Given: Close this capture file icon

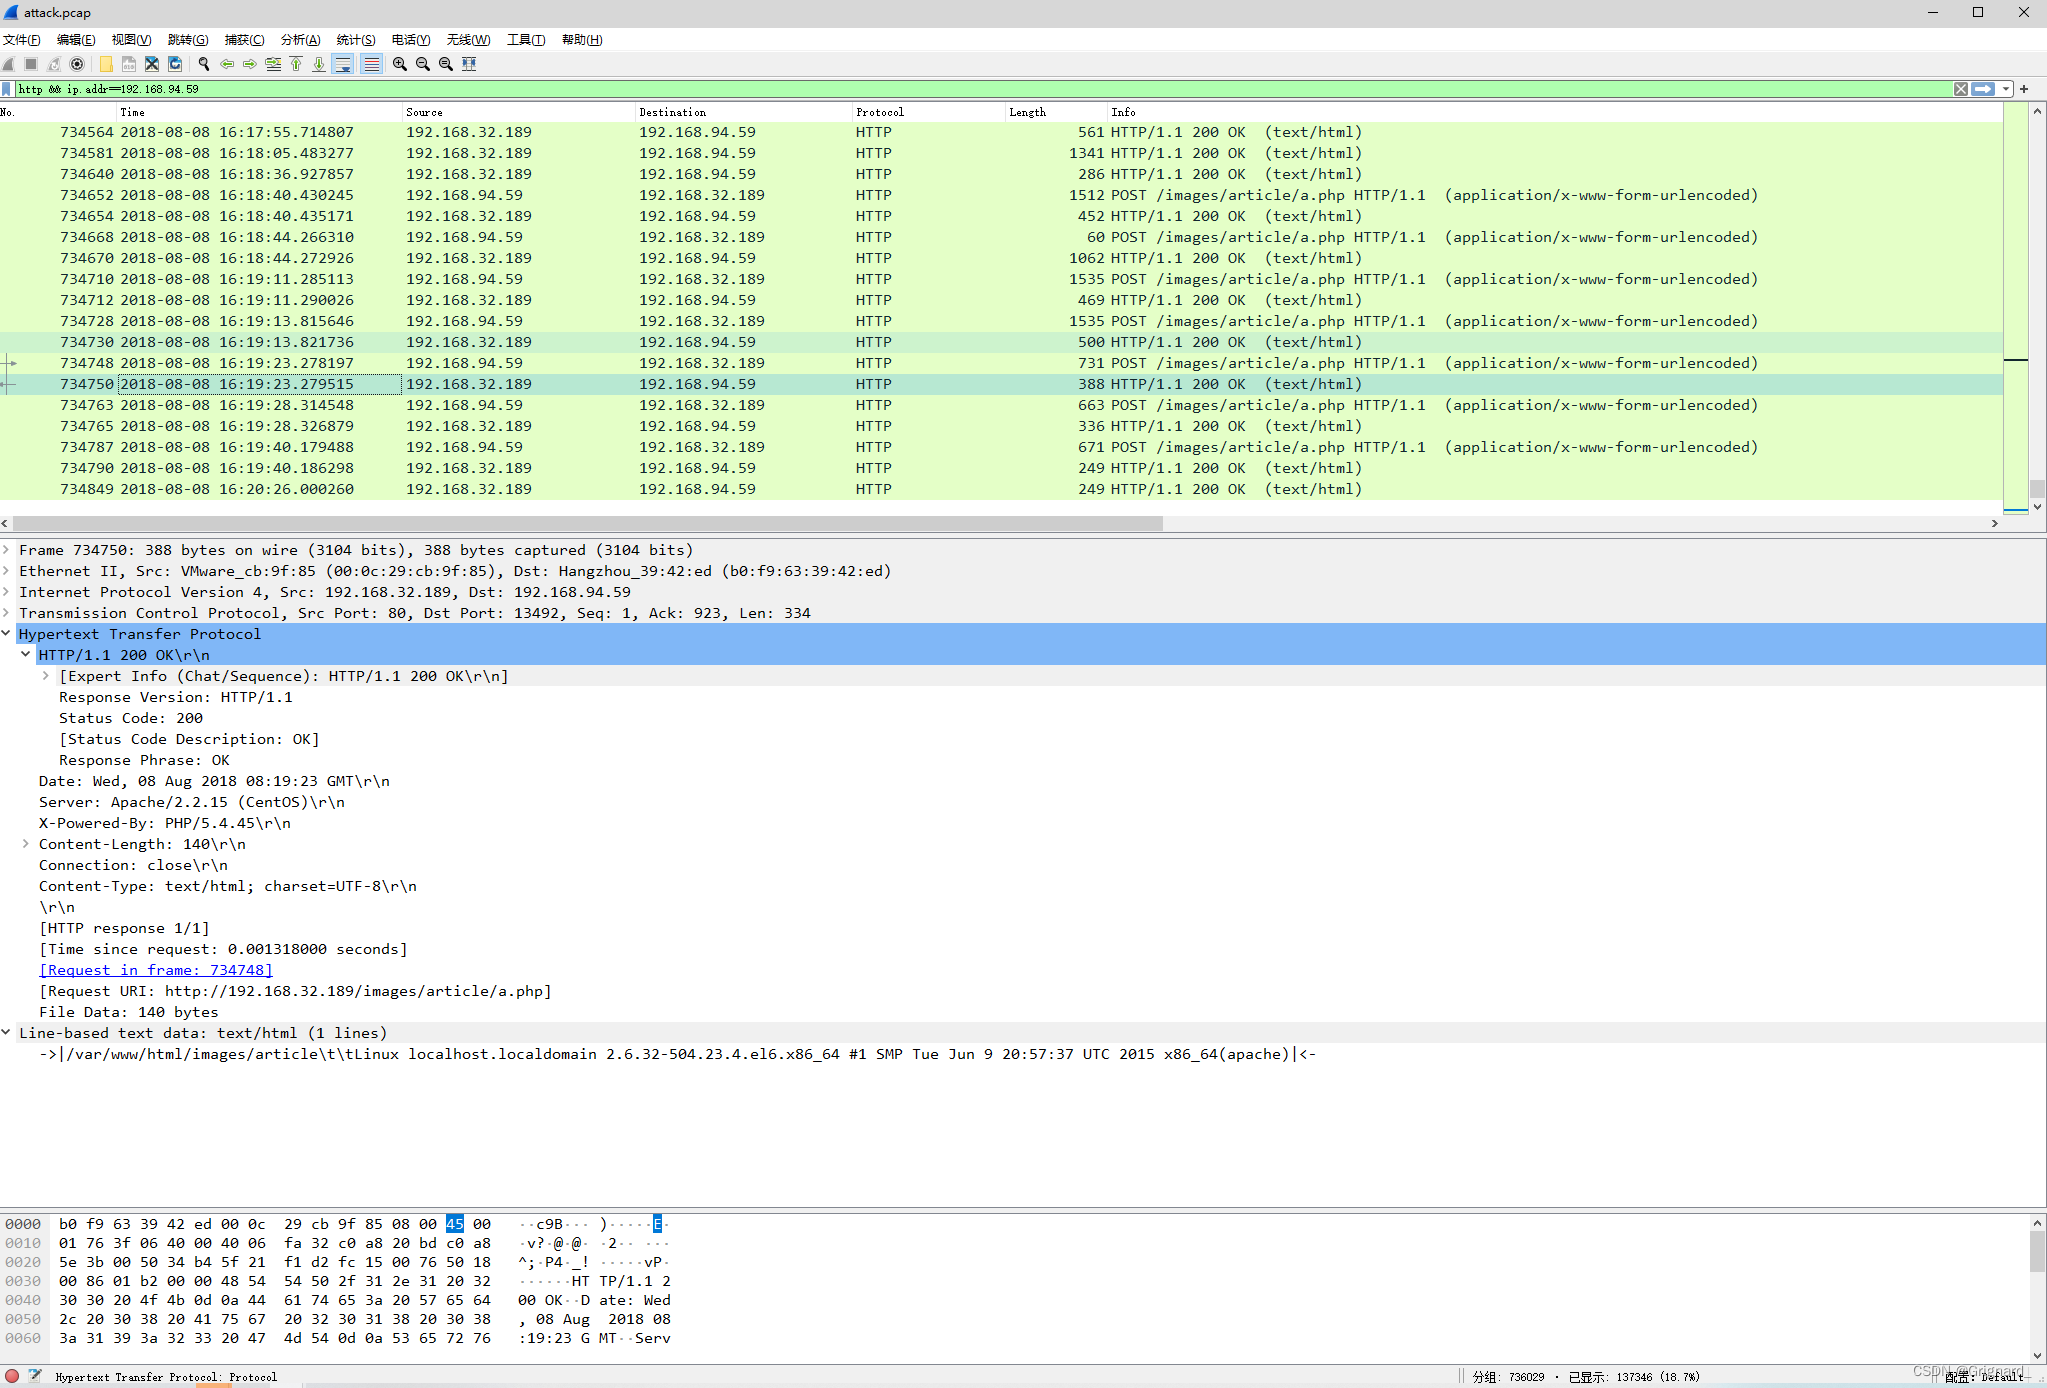Looking at the screenshot, I should click(152, 64).
